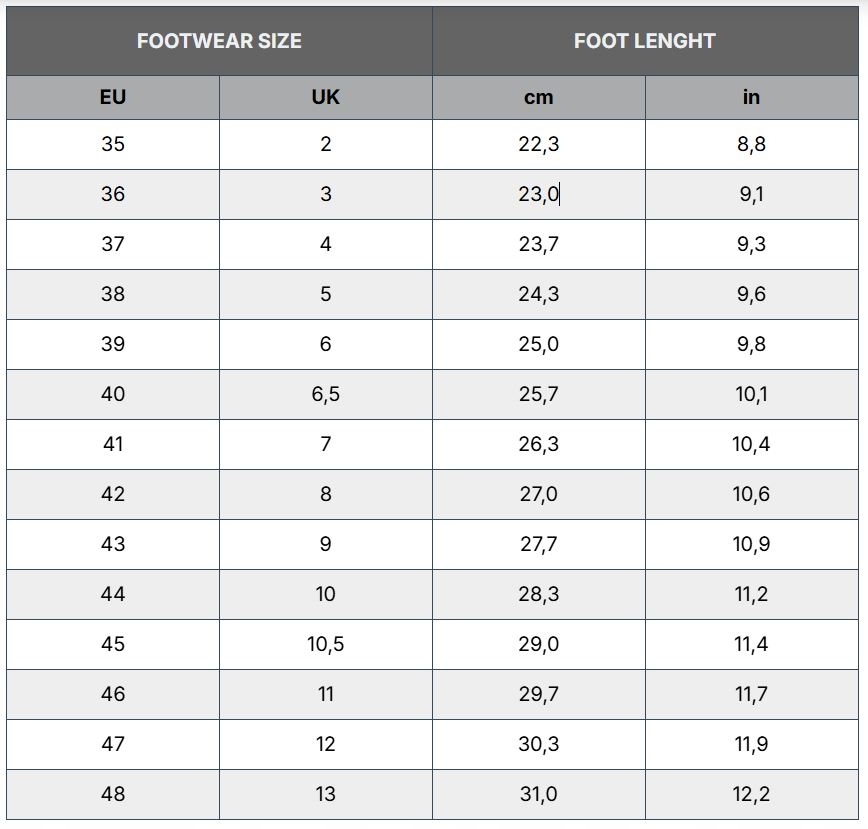
Task: Click the UK size 13 cell
Action: pyautogui.click(x=326, y=794)
